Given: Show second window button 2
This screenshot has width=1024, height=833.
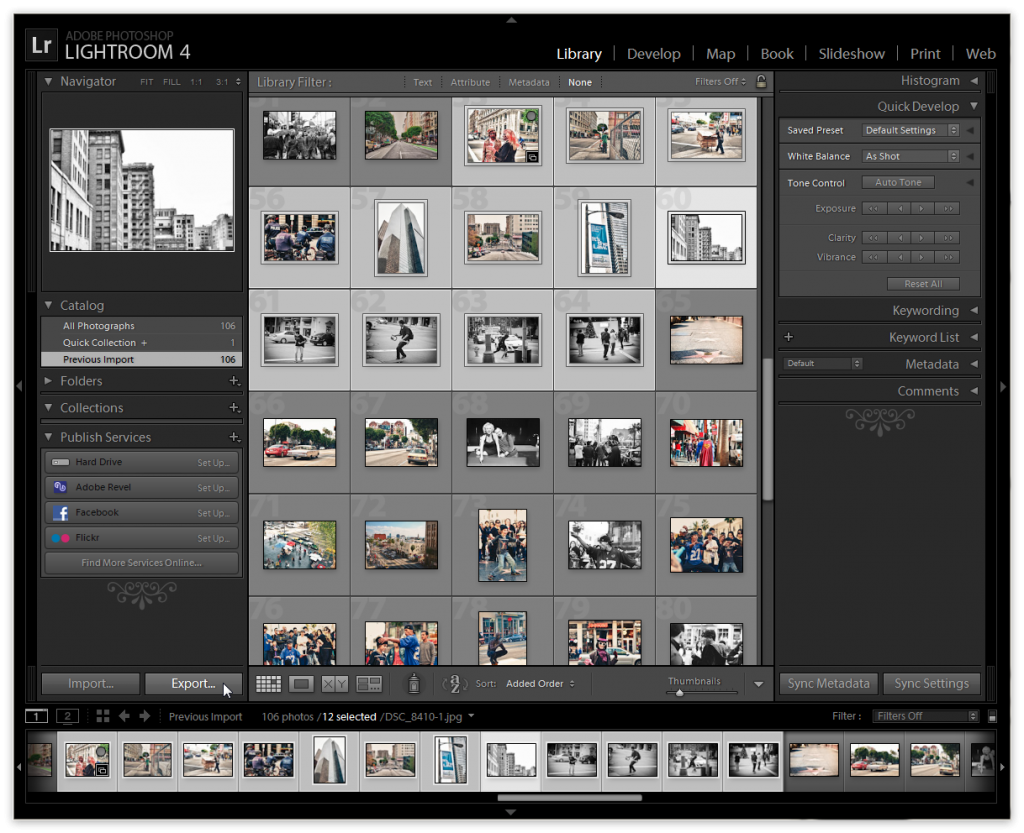Looking at the screenshot, I should pyautogui.click(x=67, y=716).
